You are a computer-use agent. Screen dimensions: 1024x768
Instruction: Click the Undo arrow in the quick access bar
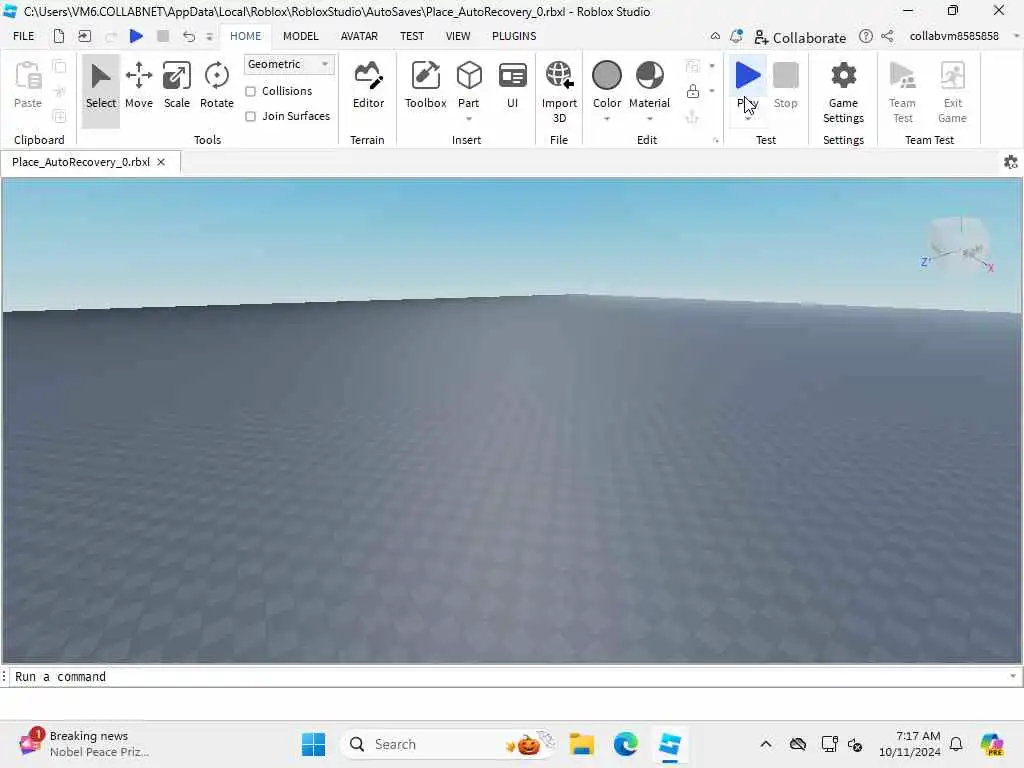click(189, 36)
